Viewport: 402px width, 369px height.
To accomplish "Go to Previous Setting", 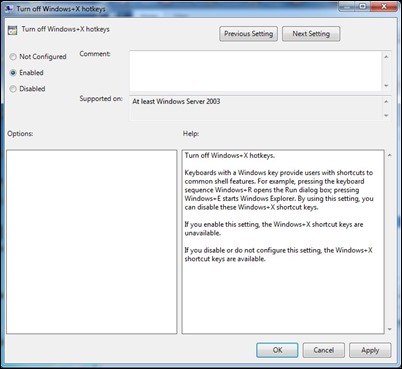I will [x=248, y=34].
